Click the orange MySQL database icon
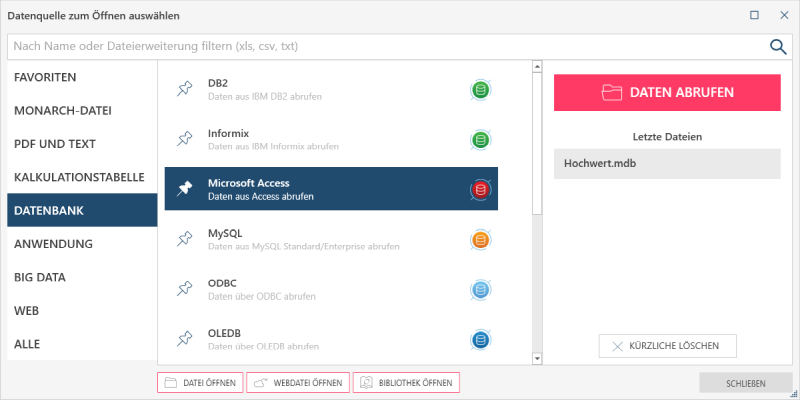This screenshot has height=400, width=800. (x=481, y=240)
